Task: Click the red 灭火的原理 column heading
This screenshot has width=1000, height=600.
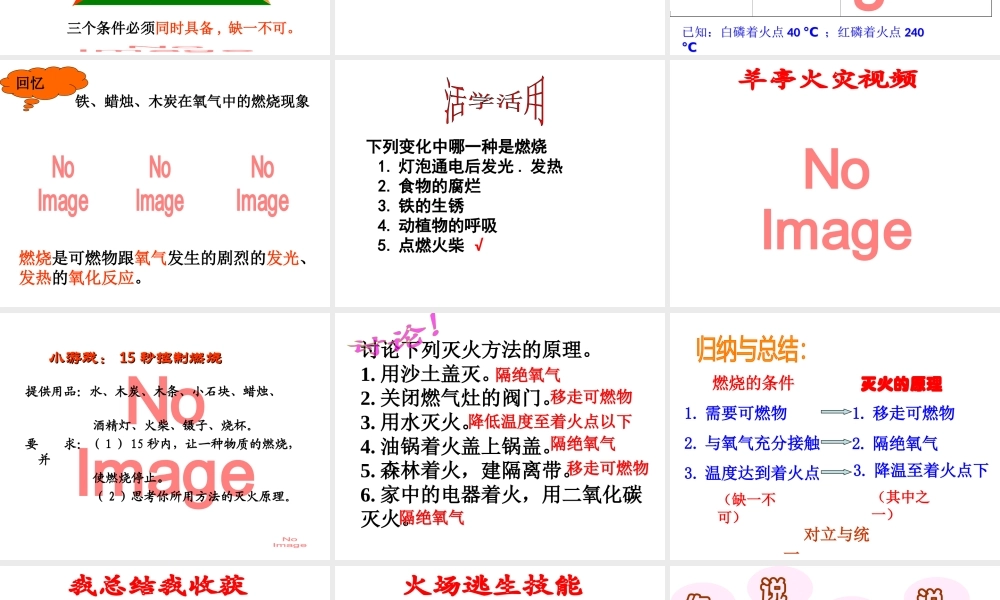Action: coord(901,384)
